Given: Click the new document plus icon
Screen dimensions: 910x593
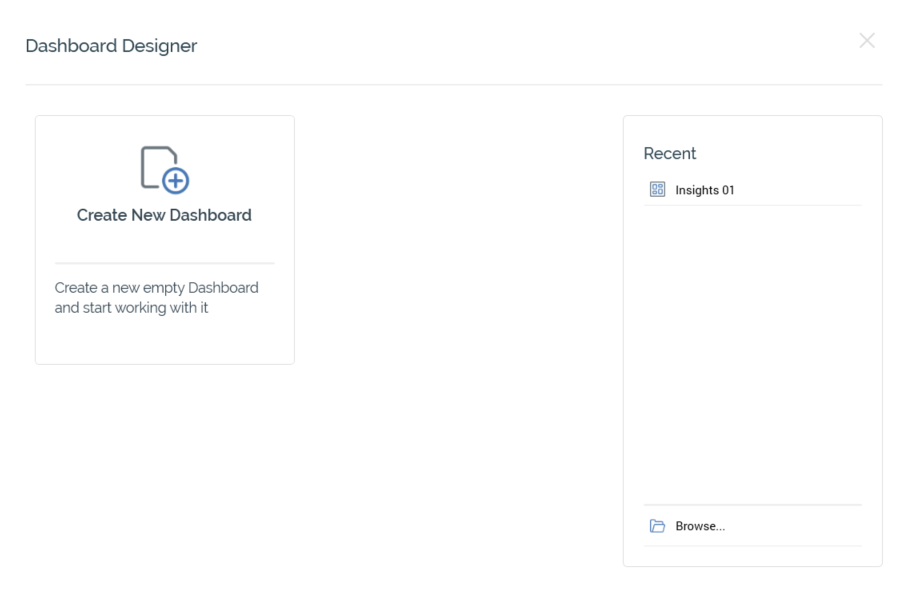Looking at the screenshot, I should 164,169.
